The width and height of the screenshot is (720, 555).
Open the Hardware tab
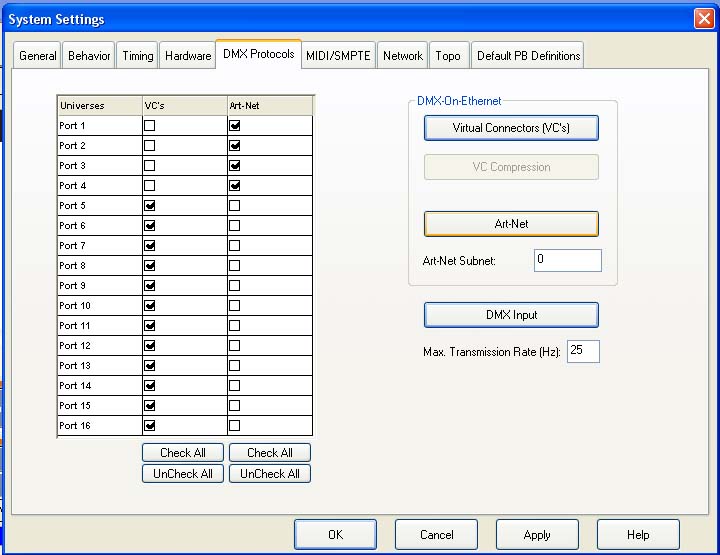click(x=188, y=56)
